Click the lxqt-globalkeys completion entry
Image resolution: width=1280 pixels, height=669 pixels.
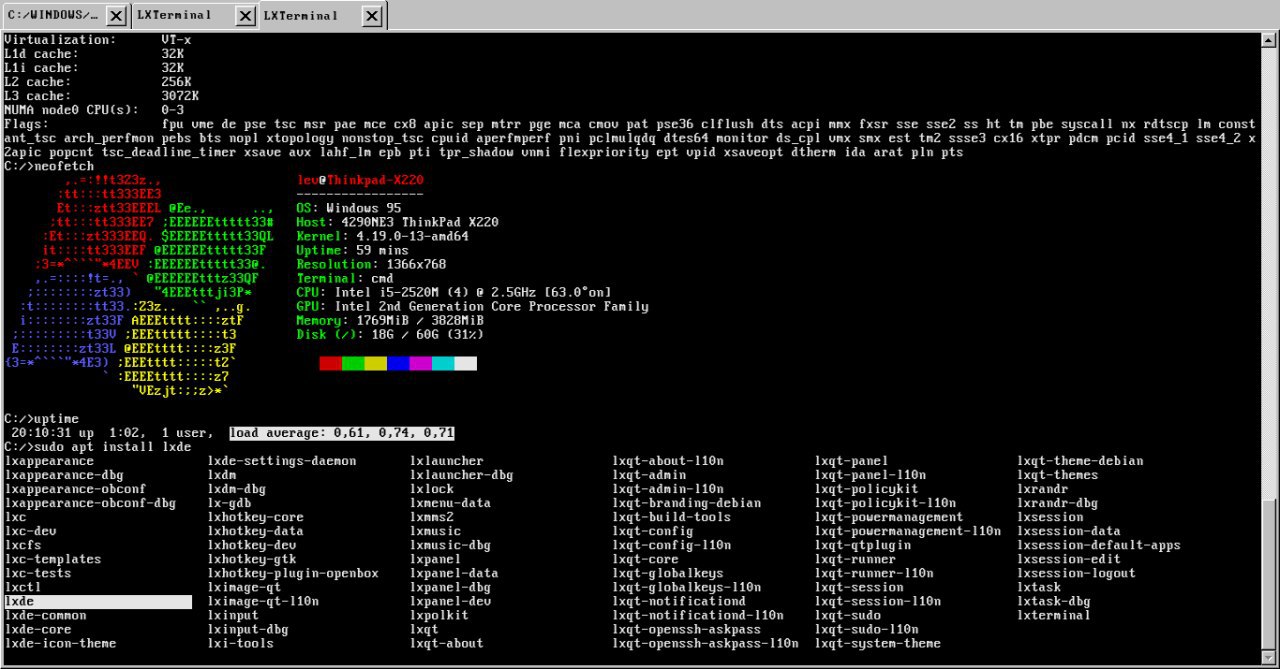668,573
